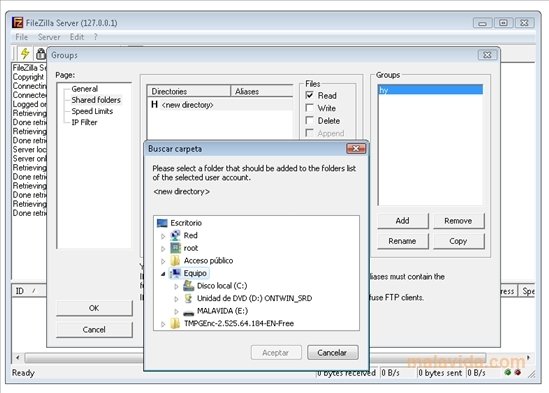Open the File menu
Screen dimensions: 549x393
21,37
